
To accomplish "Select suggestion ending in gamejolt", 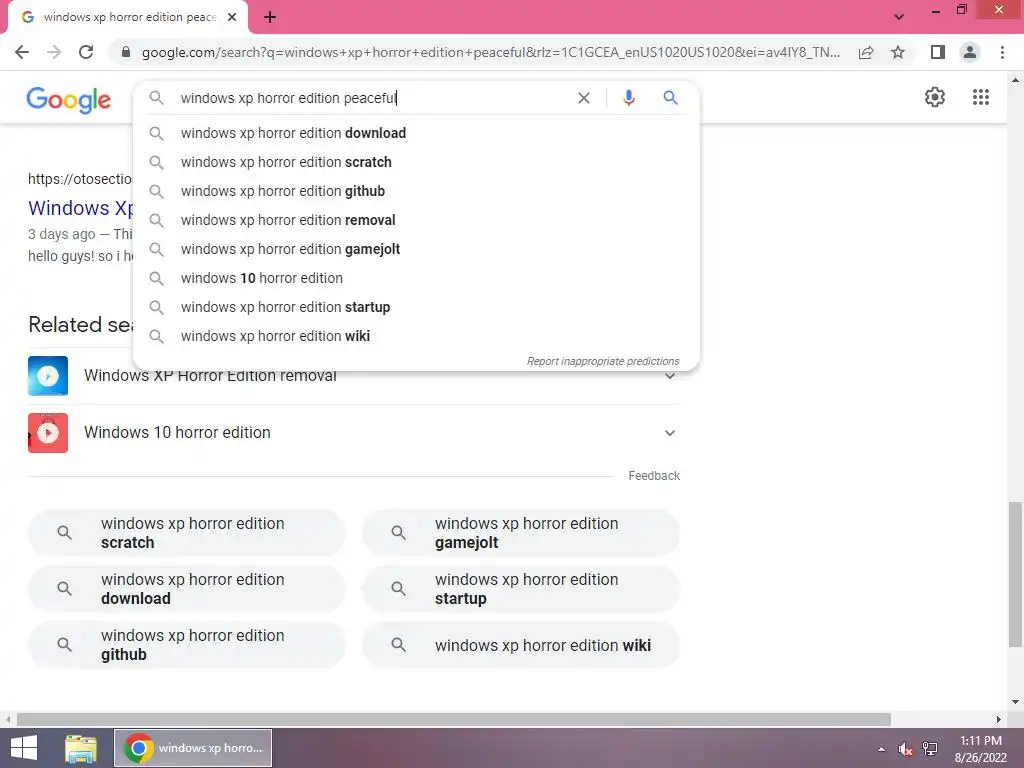I will (416, 249).
